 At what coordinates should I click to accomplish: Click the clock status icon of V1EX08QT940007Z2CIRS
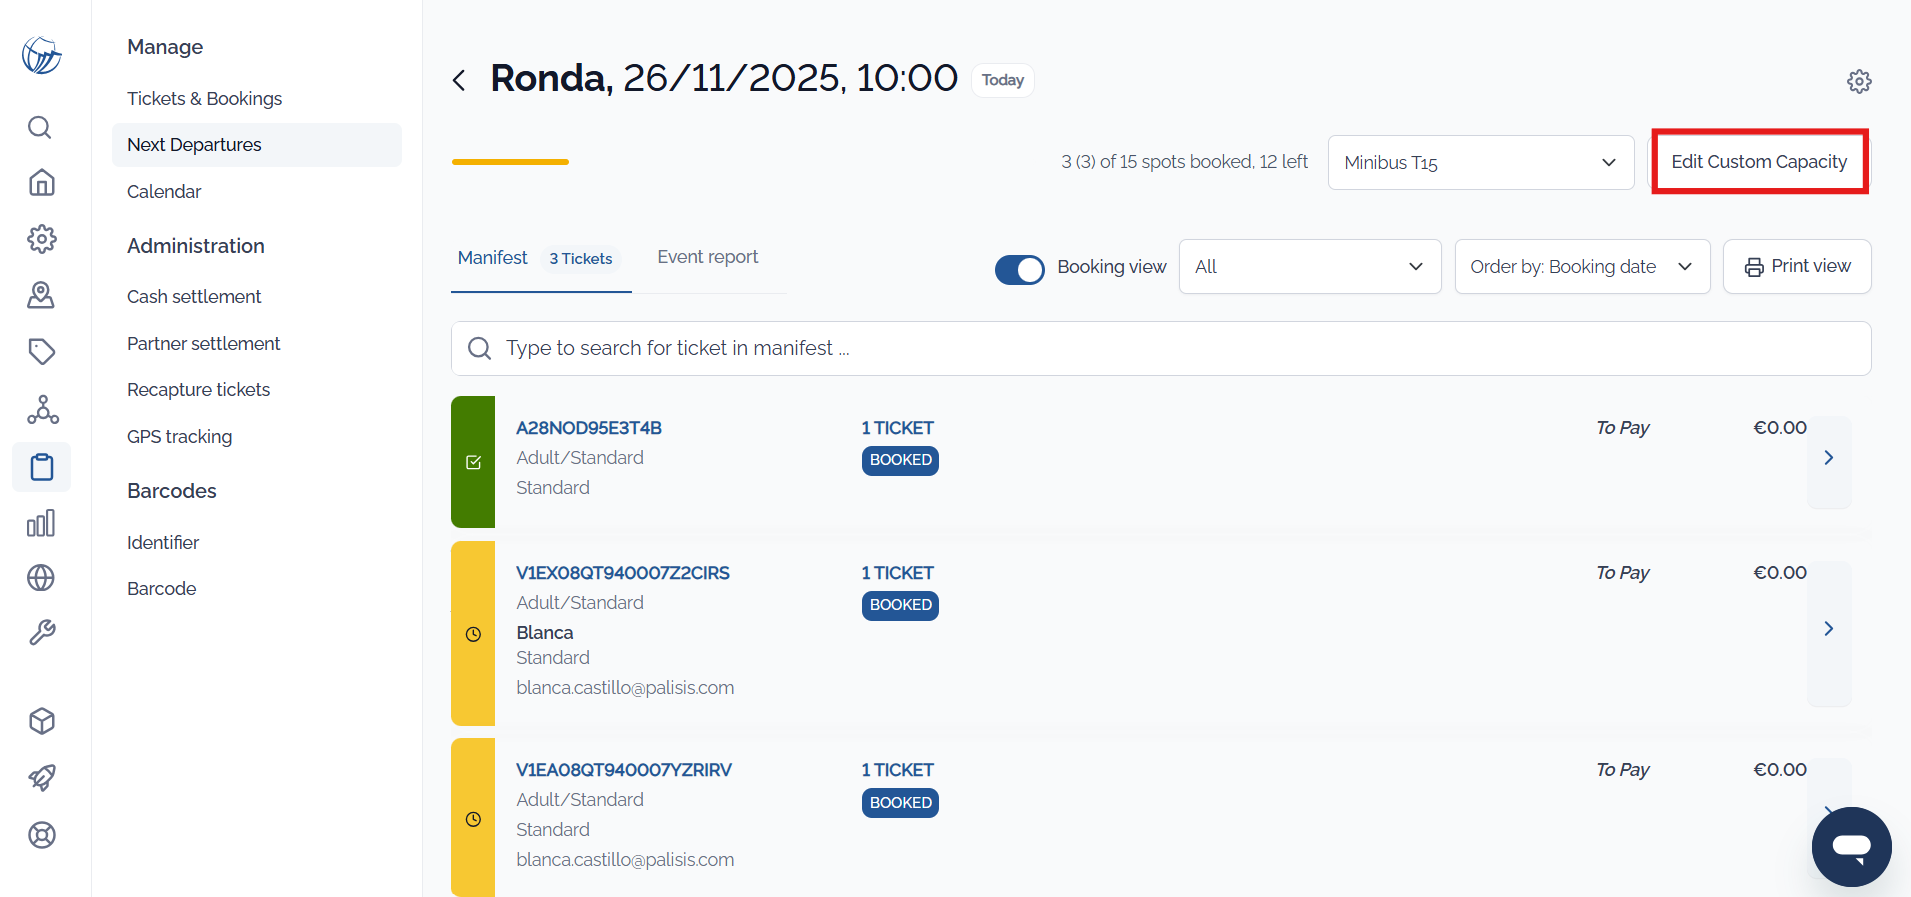pyautogui.click(x=473, y=634)
